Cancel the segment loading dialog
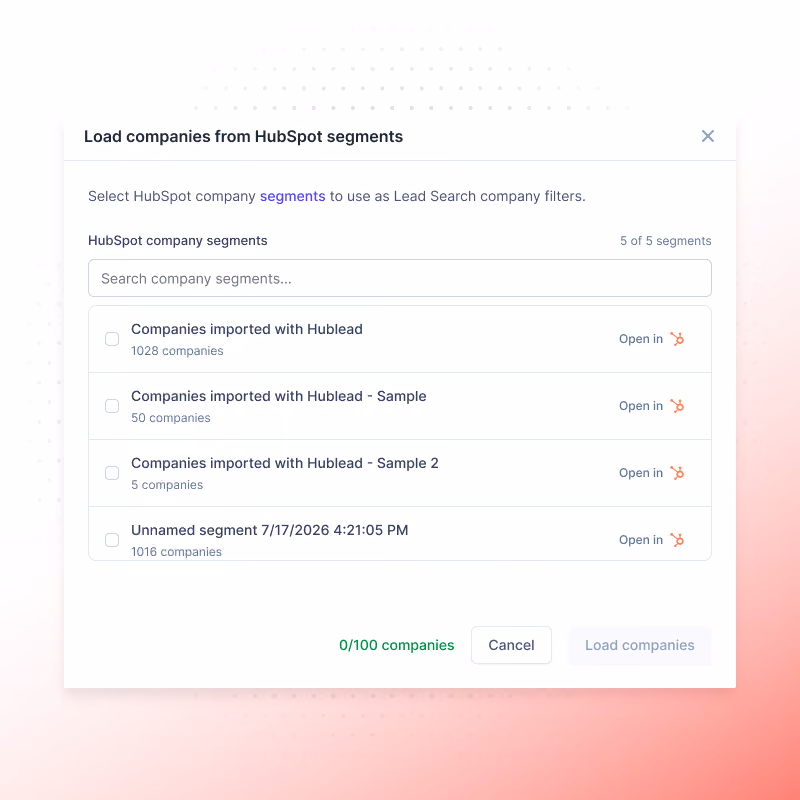800x800 pixels. (511, 645)
